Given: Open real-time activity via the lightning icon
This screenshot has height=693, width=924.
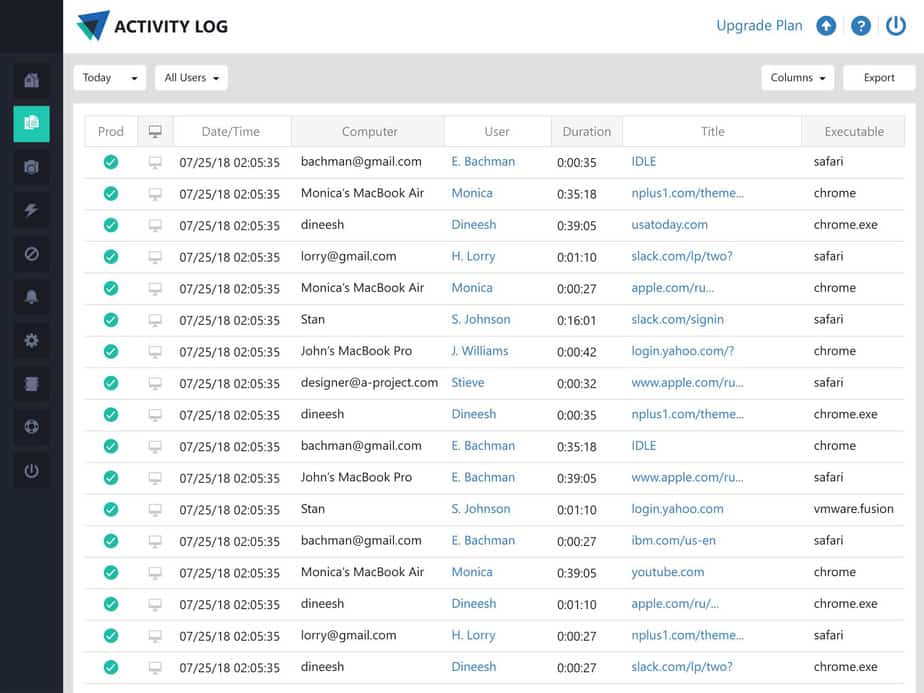Looking at the screenshot, I should pyautogui.click(x=30, y=210).
